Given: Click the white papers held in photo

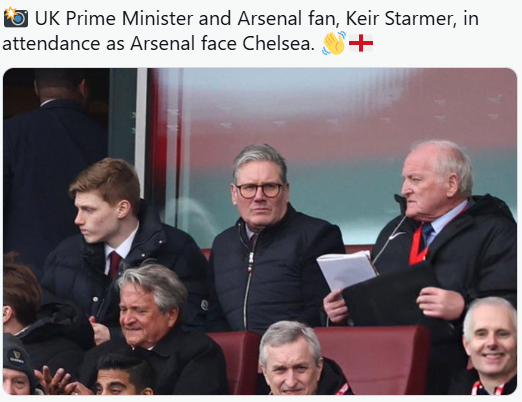Looking at the screenshot, I should tap(347, 269).
